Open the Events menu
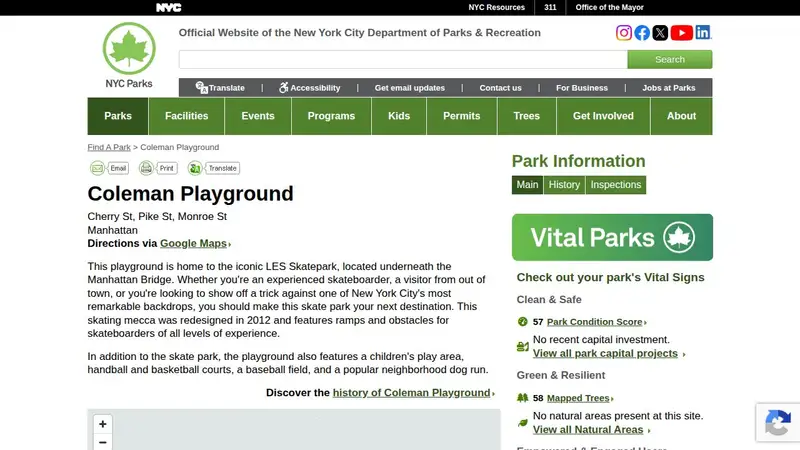The height and width of the screenshot is (450, 800). pyautogui.click(x=258, y=116)
